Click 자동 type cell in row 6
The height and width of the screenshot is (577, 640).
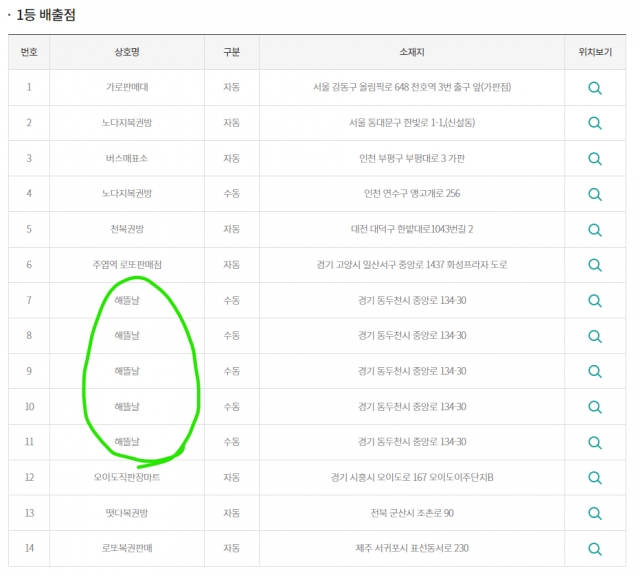231,264
